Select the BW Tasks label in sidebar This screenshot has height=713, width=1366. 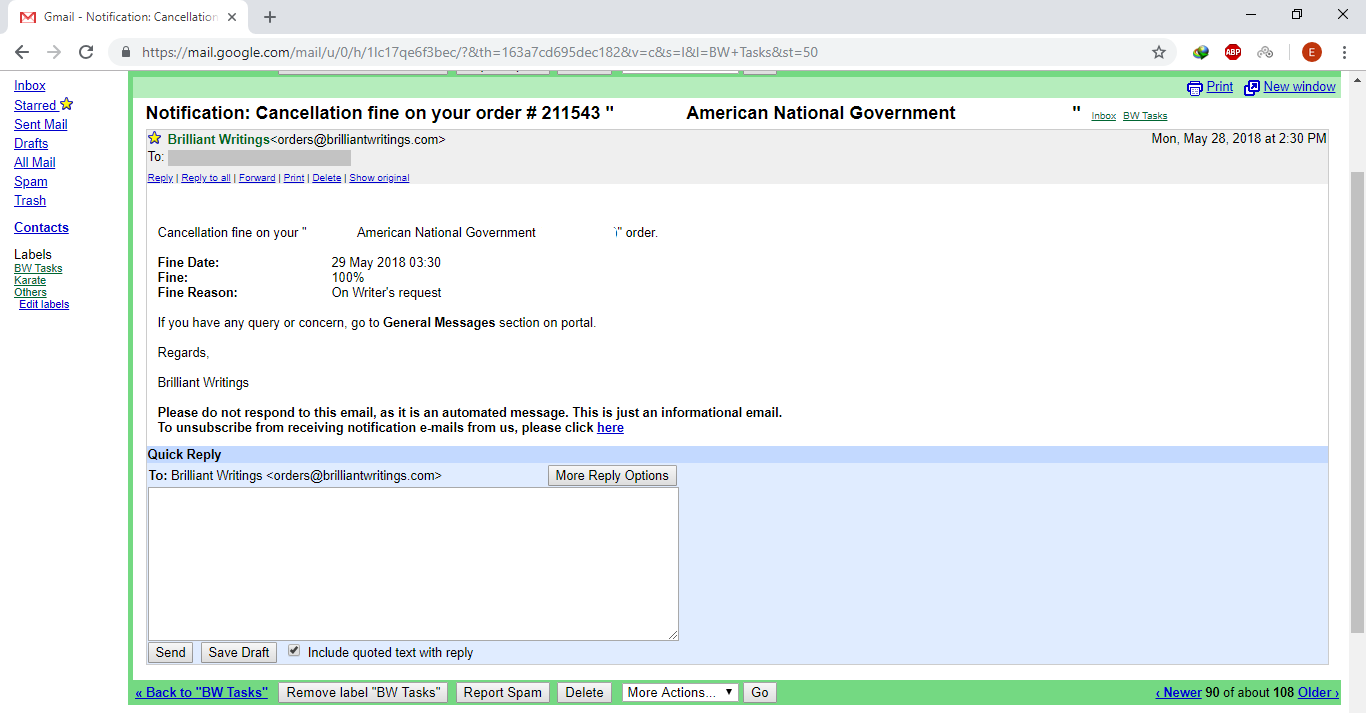point(38,268)
